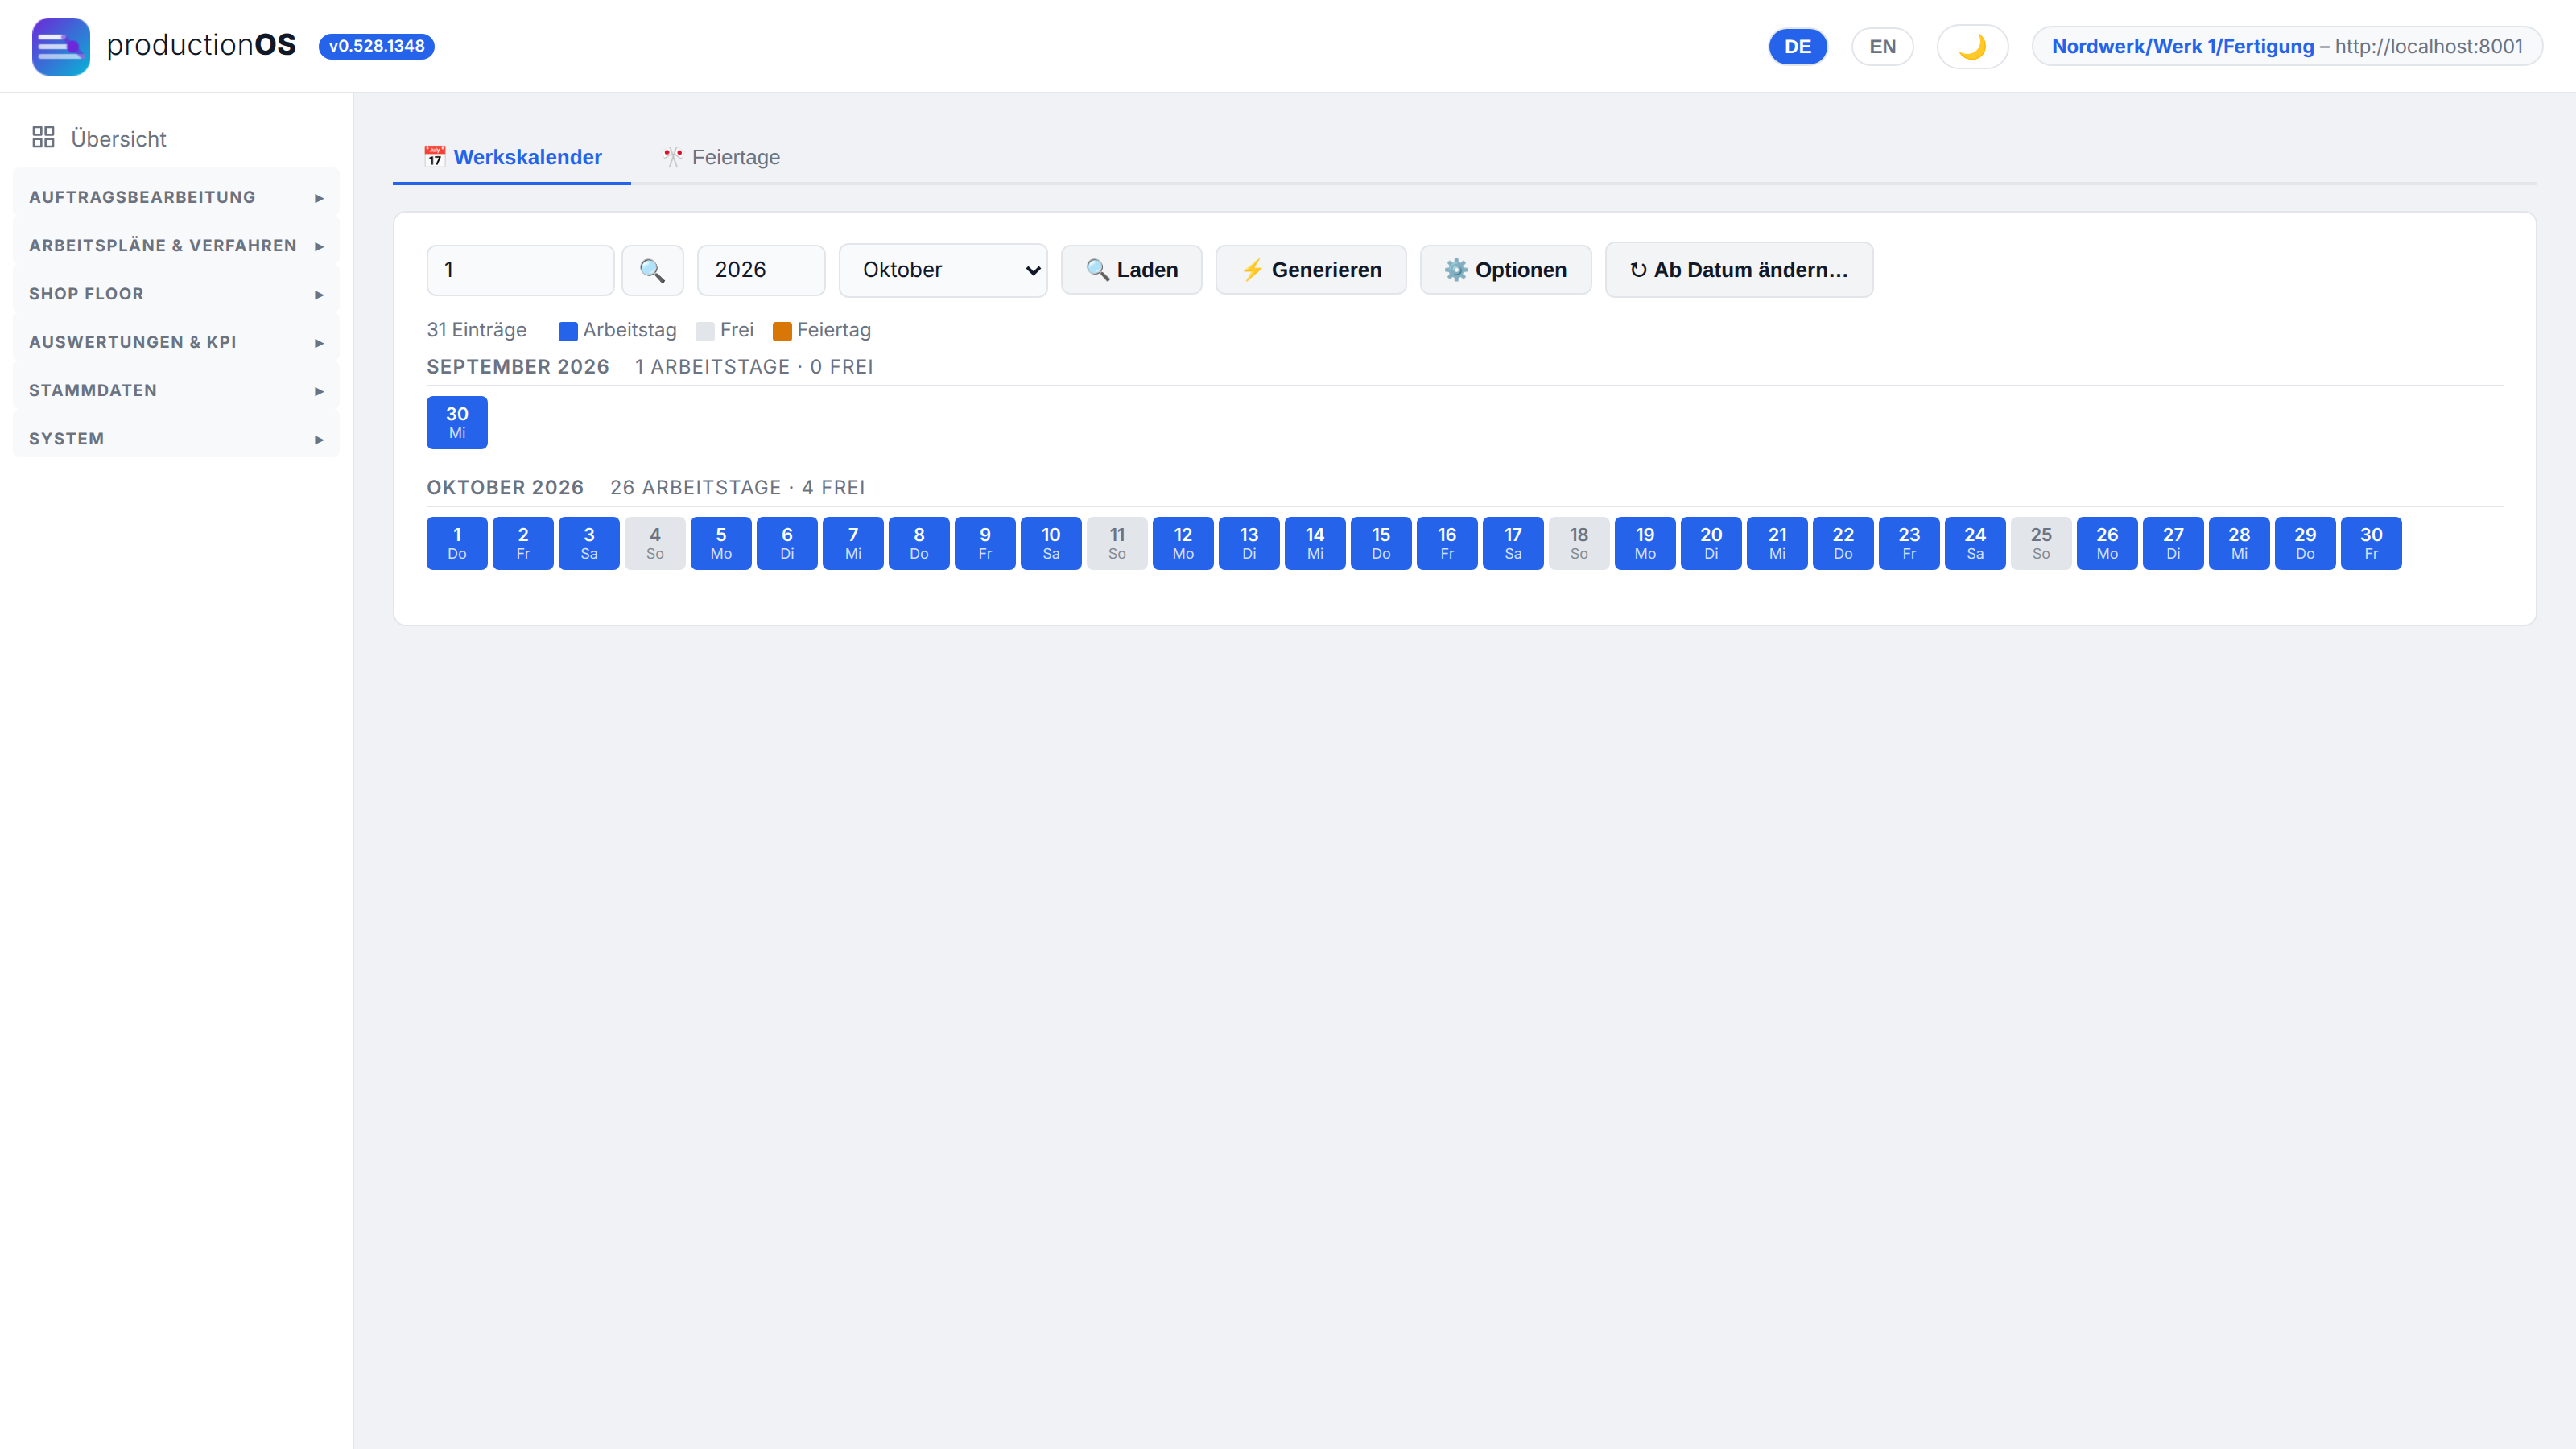
Task: Toggle October 10 Sa day tile
Action: [x=1051, y=543]
